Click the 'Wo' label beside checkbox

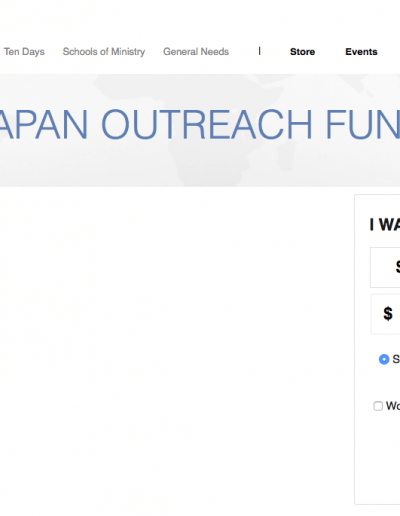coord(393,406)
